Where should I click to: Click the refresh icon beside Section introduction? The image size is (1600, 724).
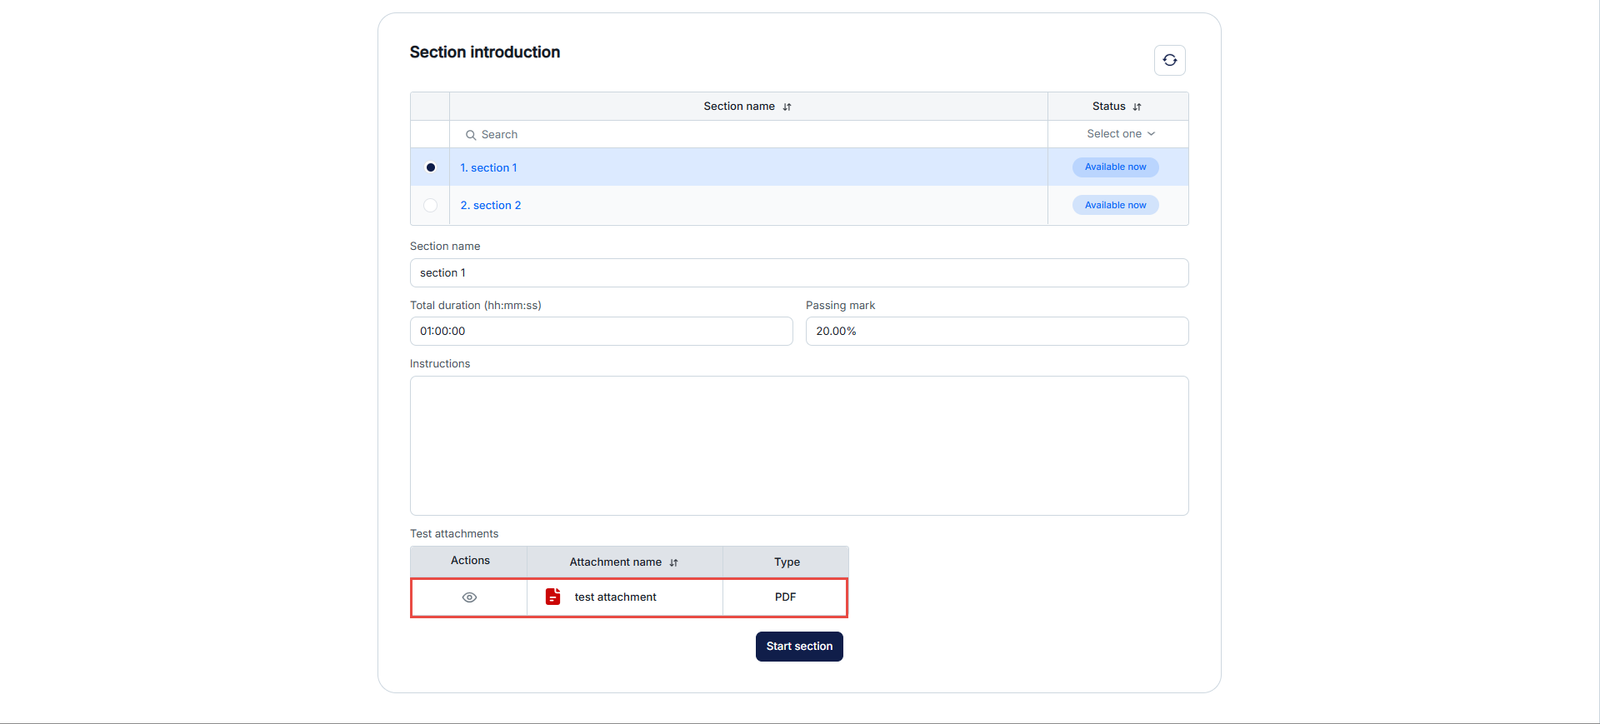1169,60
